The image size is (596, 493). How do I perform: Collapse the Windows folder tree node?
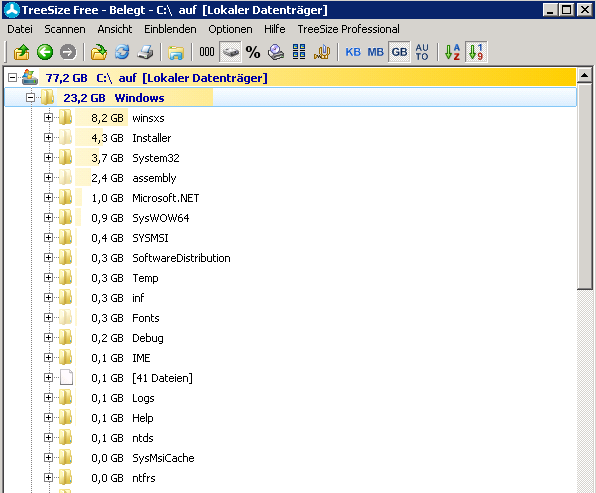pos(30,98)
